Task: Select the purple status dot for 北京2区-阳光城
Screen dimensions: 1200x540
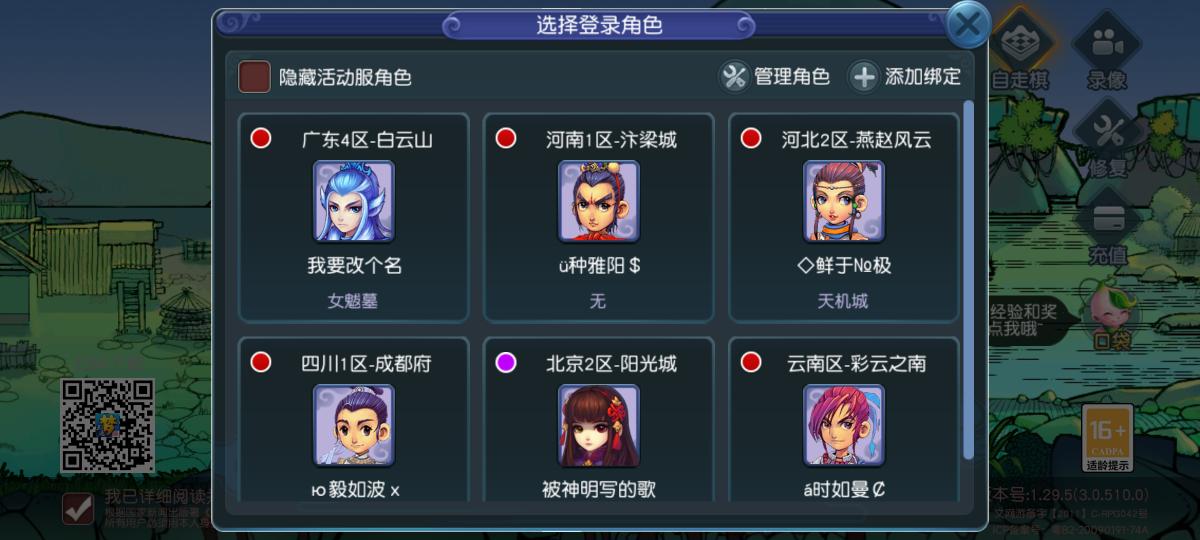Action: pos(506,362)
